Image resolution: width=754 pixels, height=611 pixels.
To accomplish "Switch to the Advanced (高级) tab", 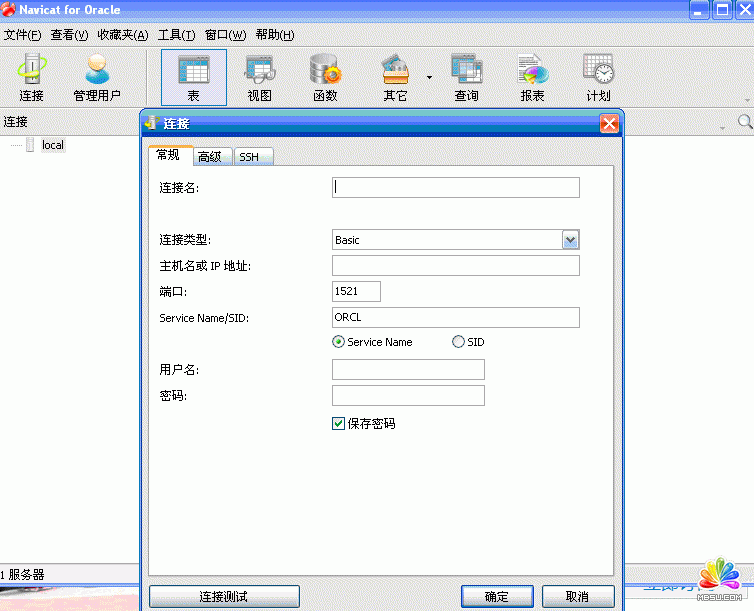I will [x=210, y=157].
